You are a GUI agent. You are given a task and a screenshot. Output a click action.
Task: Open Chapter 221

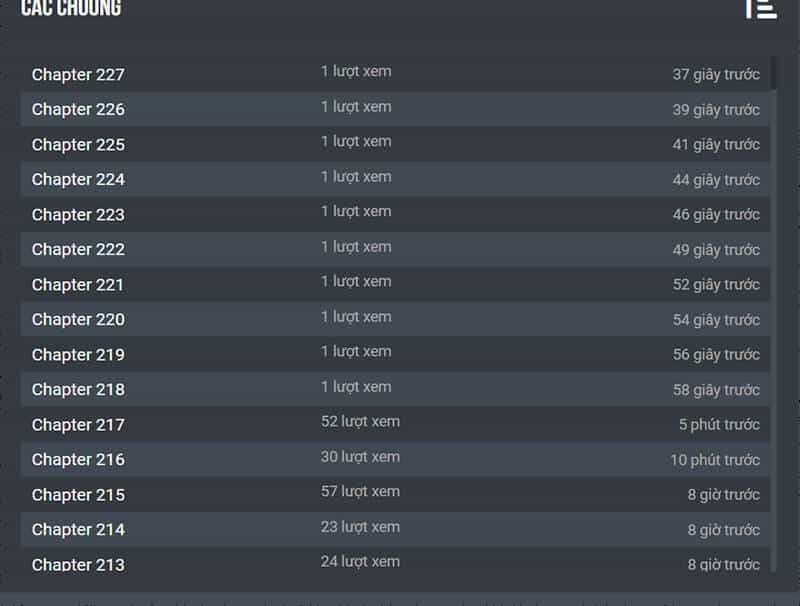pyautogui.click(x=78, y=285)
